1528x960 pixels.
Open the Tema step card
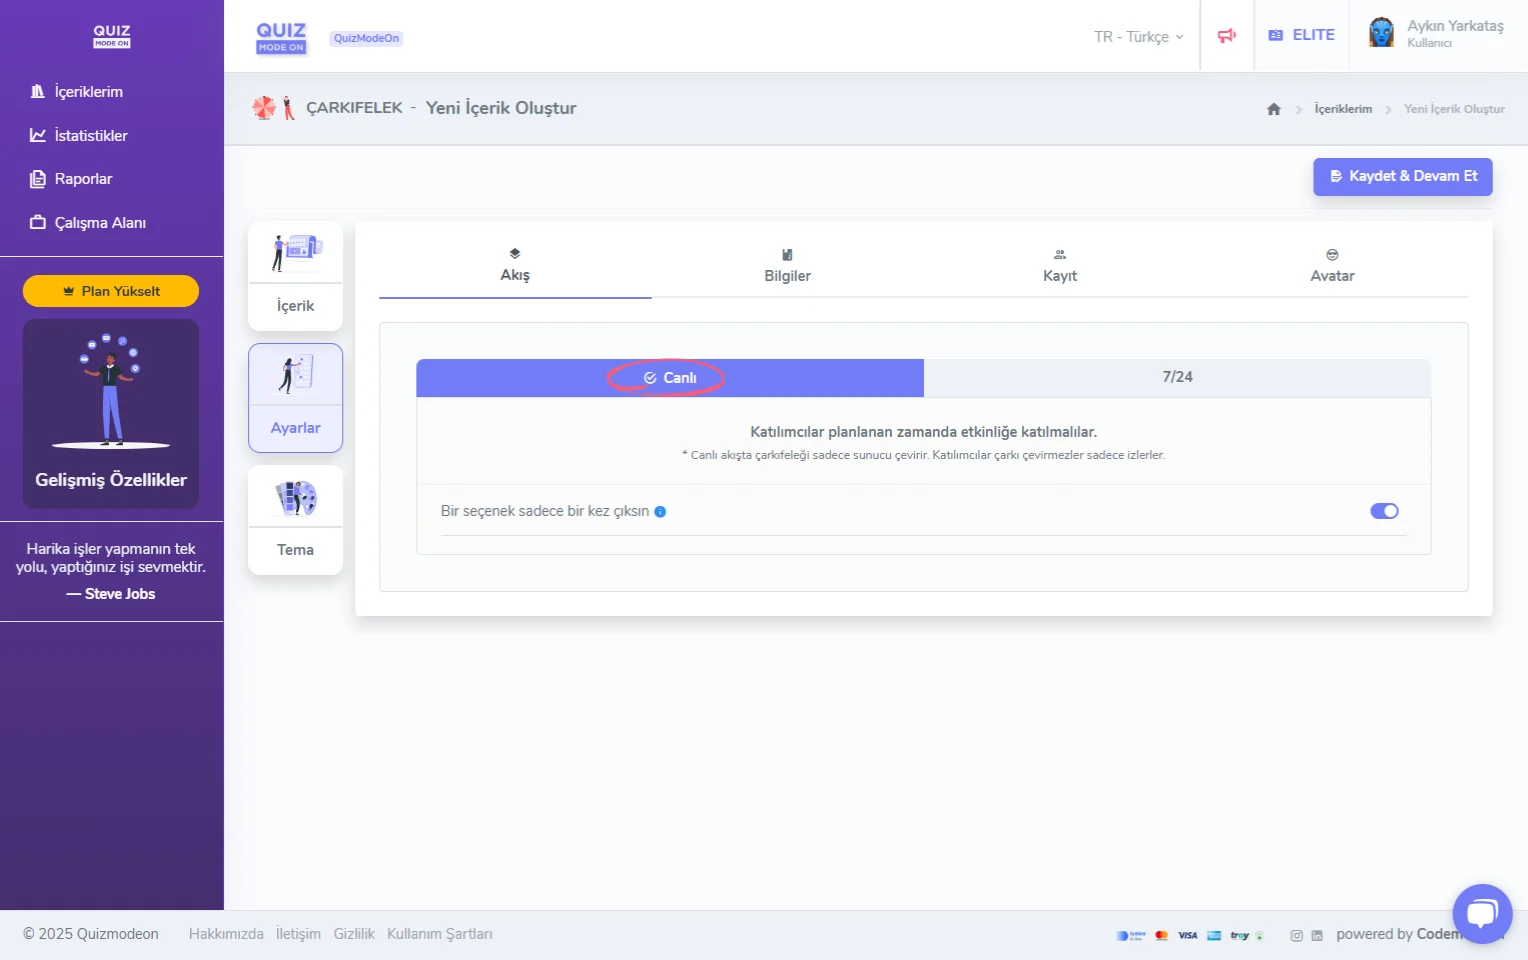295,520
